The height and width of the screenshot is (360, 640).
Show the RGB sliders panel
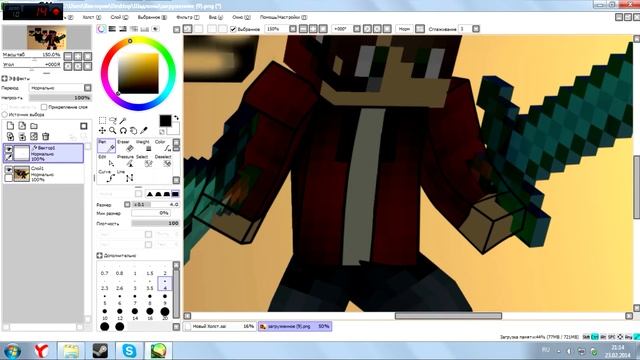(x=112, y=29)
